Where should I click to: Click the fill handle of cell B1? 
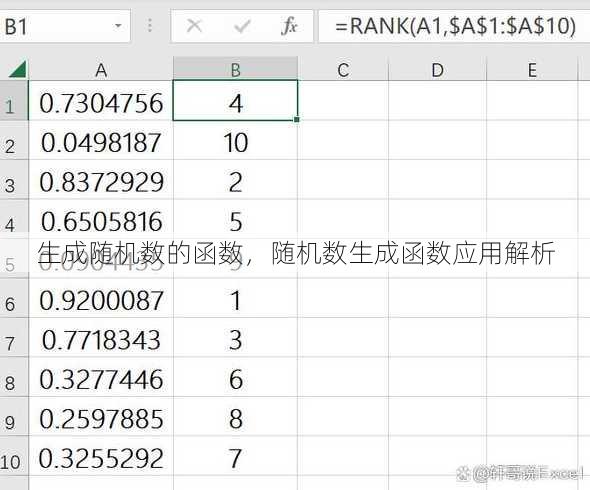(x=297, y=119)
